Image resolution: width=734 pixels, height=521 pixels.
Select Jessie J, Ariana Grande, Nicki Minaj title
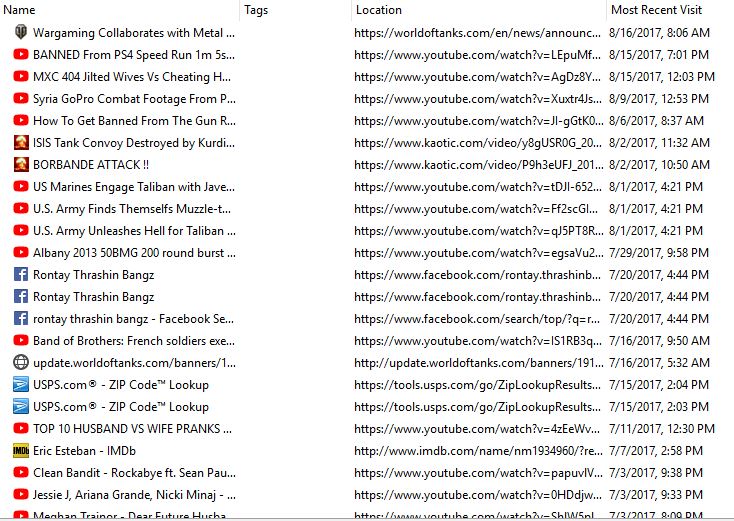coord(134,495)
